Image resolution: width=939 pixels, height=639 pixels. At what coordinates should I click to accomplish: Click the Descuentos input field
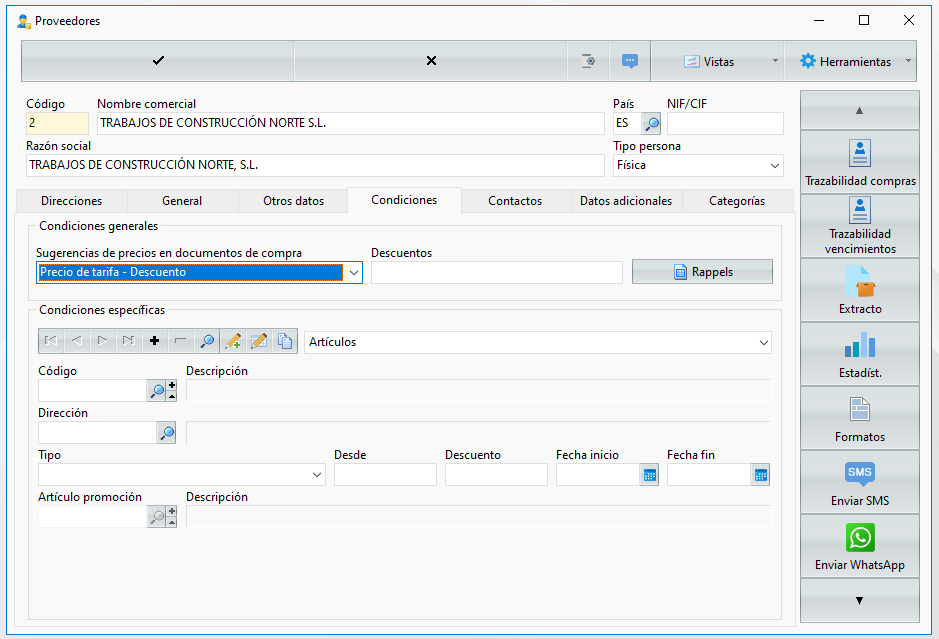496,272
